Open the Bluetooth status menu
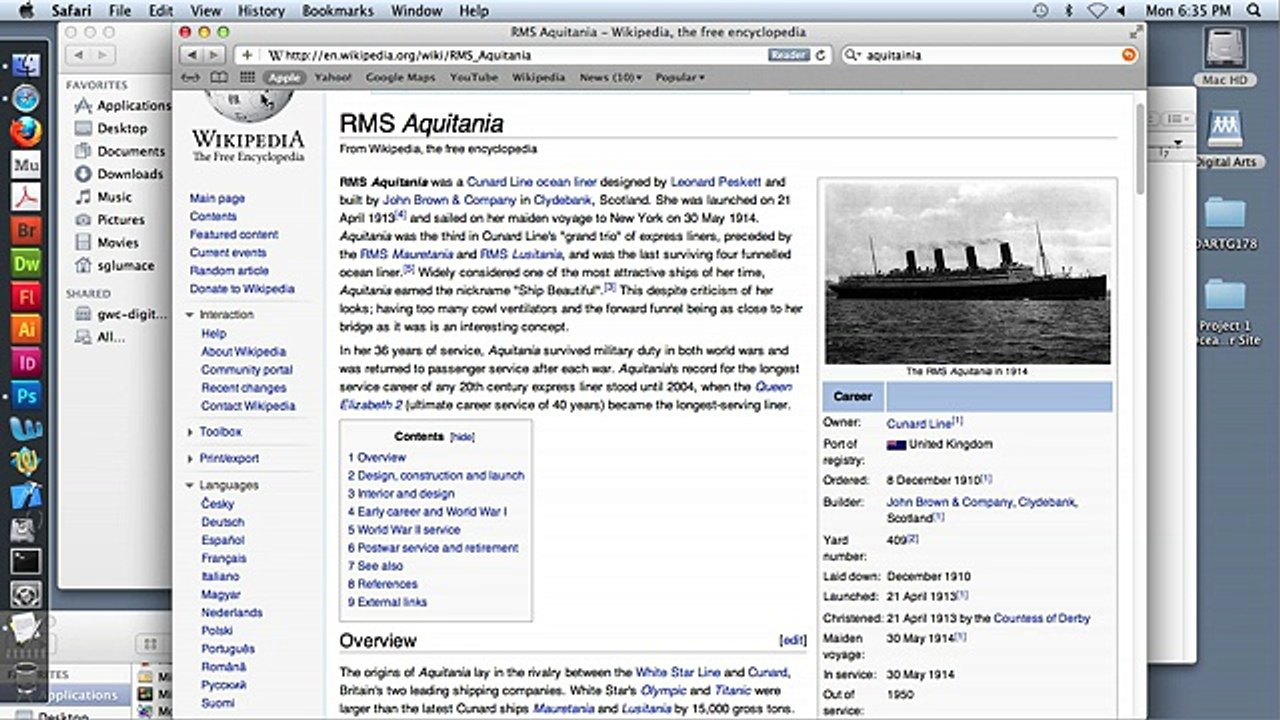1280x720 pixels. click(1068, 11)
